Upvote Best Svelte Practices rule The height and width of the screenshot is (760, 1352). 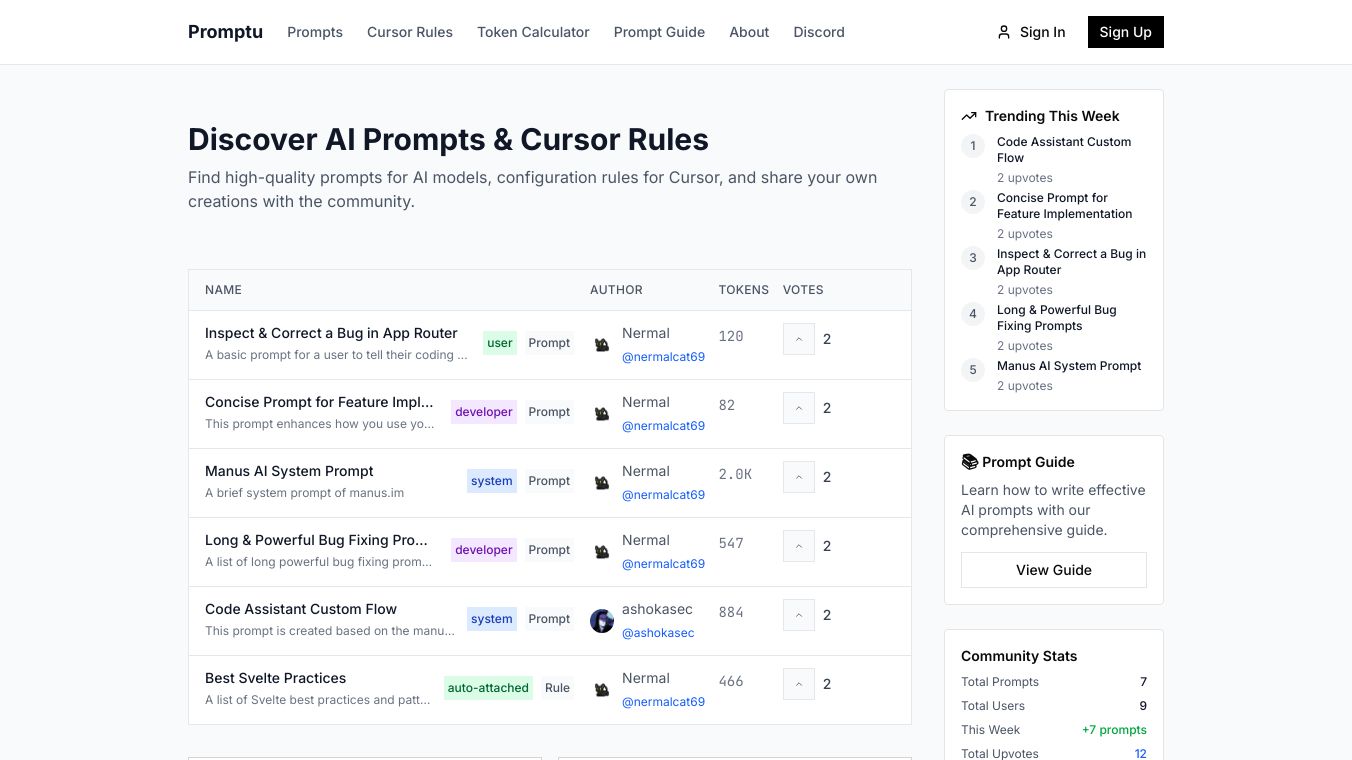798,684
